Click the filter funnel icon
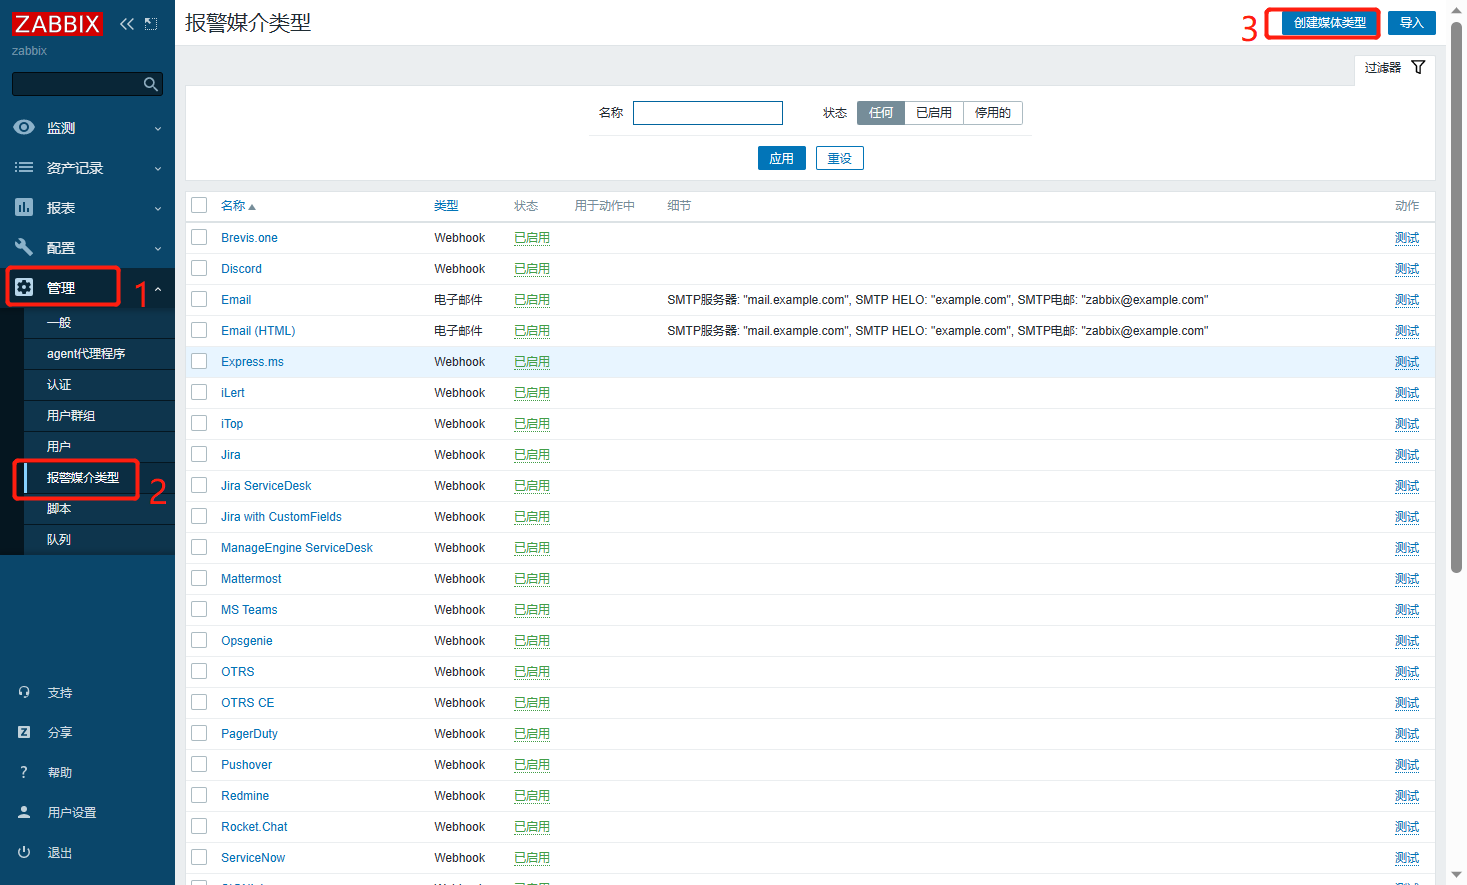This screenshot has height=885, width=1467. coord(1418,67)
